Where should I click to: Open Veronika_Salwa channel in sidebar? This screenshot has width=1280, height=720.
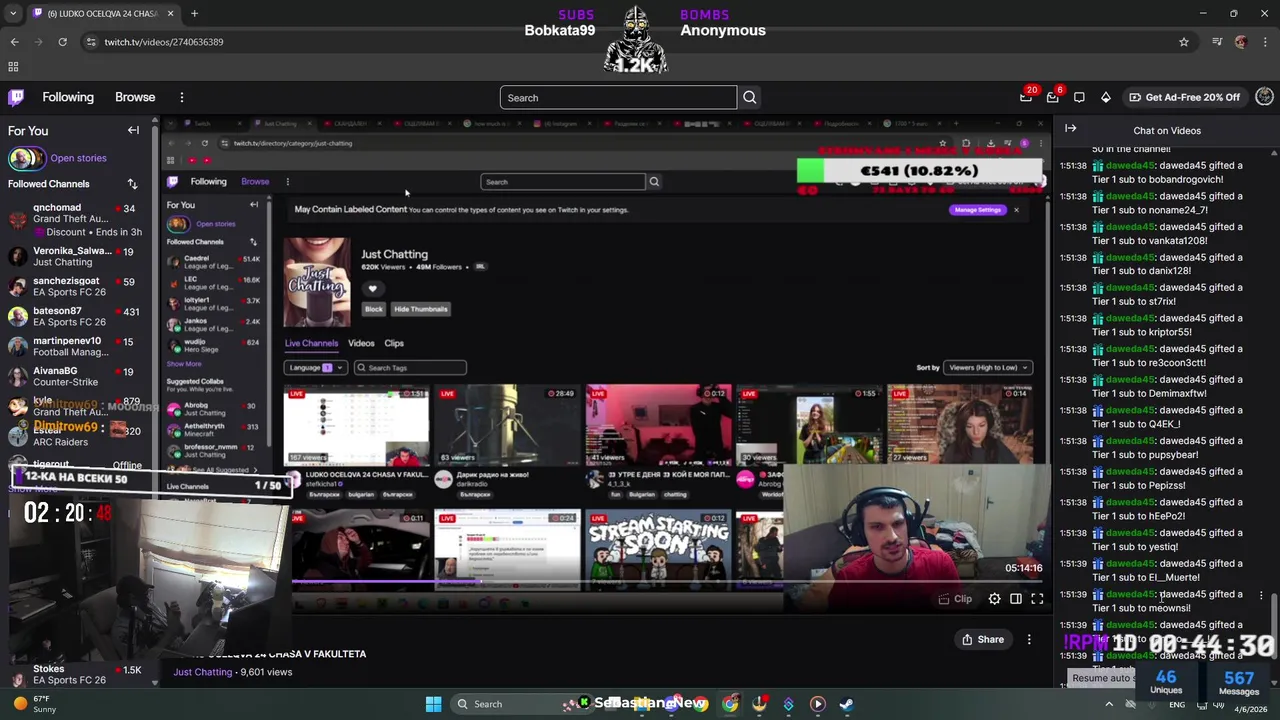tap(75, 256)
